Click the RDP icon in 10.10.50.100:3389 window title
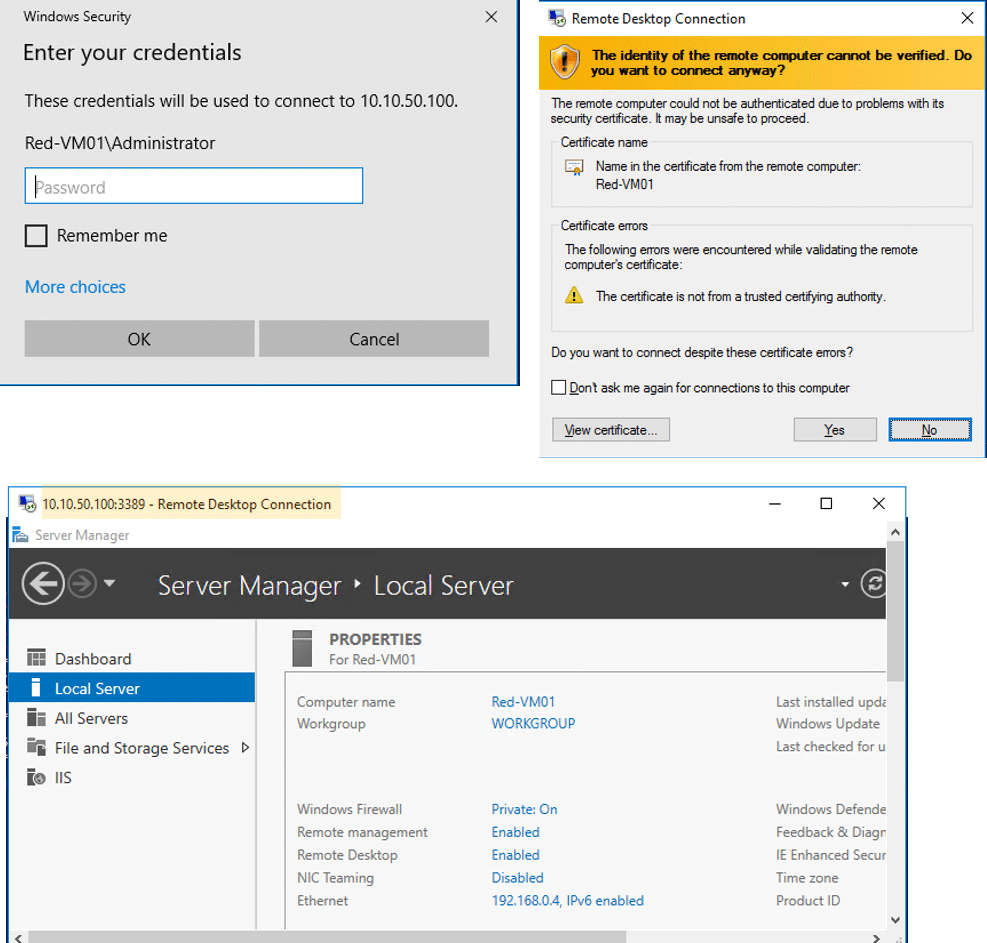 (27, 504)
